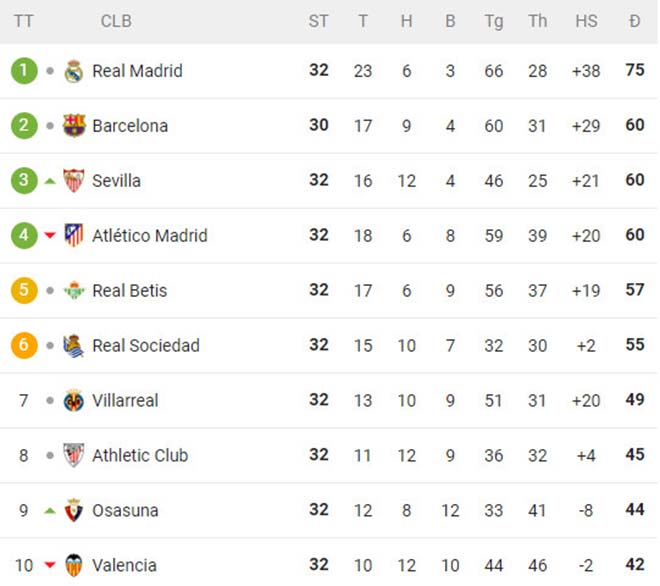Click the Real Madrid club crest
The image size is (660, 586).
(x=74, y=71)
